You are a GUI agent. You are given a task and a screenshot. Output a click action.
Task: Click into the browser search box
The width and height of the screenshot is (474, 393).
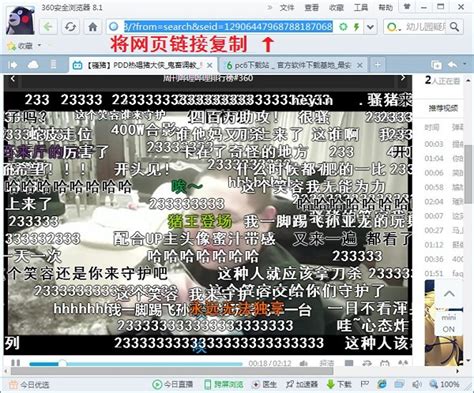point(425,27)
